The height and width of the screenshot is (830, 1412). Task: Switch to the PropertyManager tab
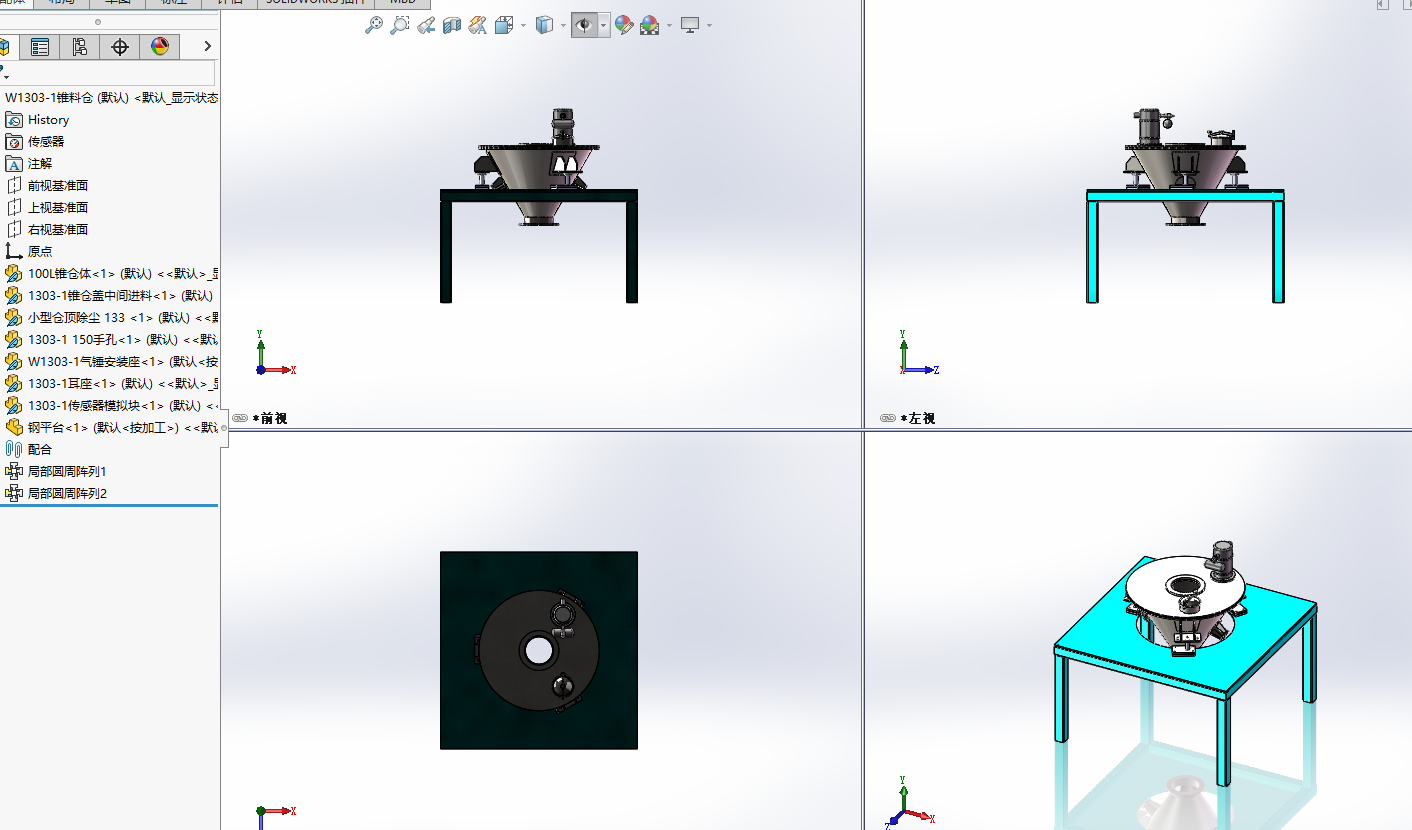40,46
